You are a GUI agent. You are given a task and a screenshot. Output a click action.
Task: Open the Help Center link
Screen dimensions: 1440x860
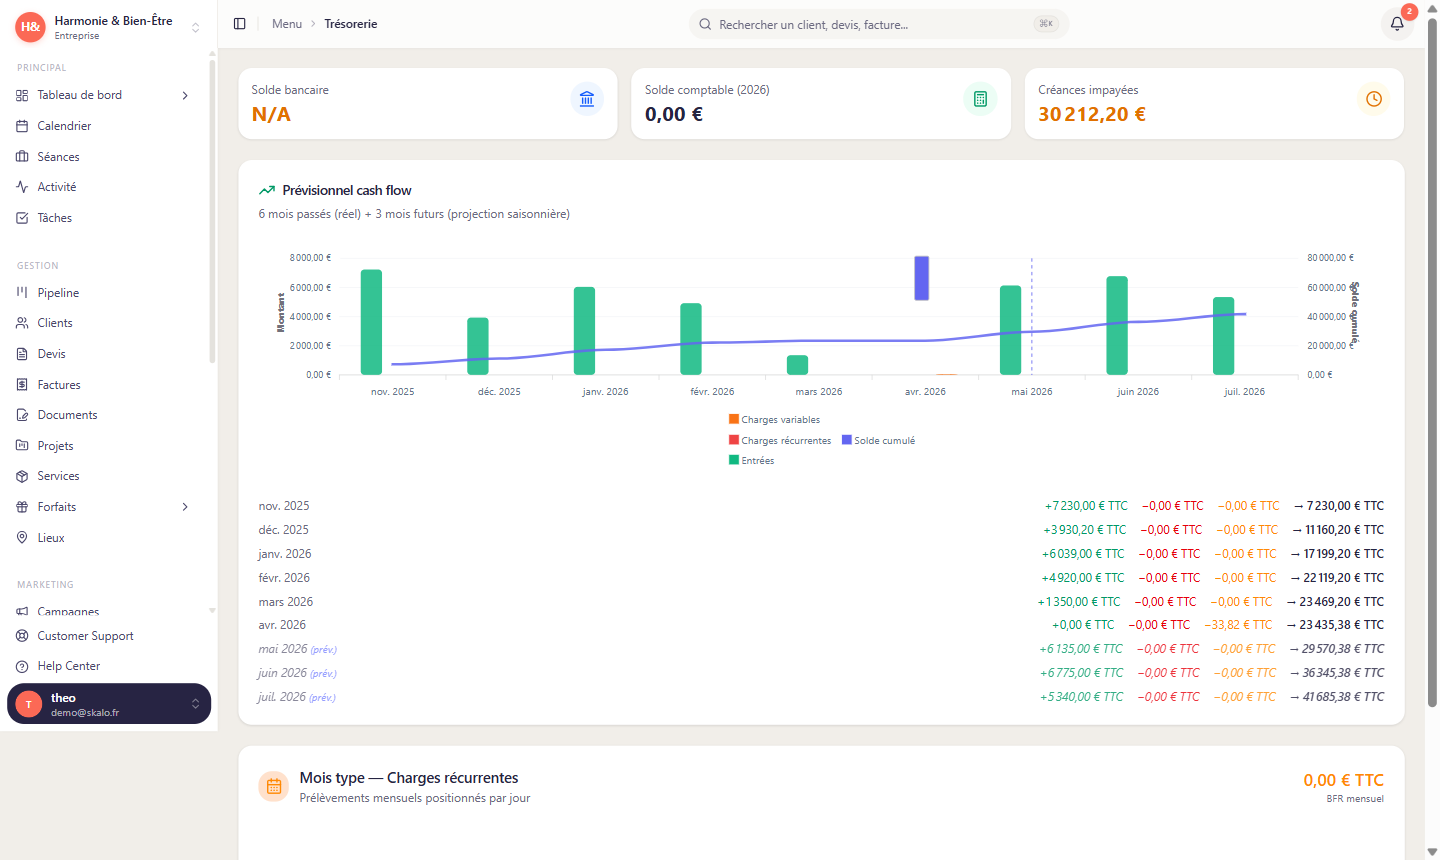68,666
